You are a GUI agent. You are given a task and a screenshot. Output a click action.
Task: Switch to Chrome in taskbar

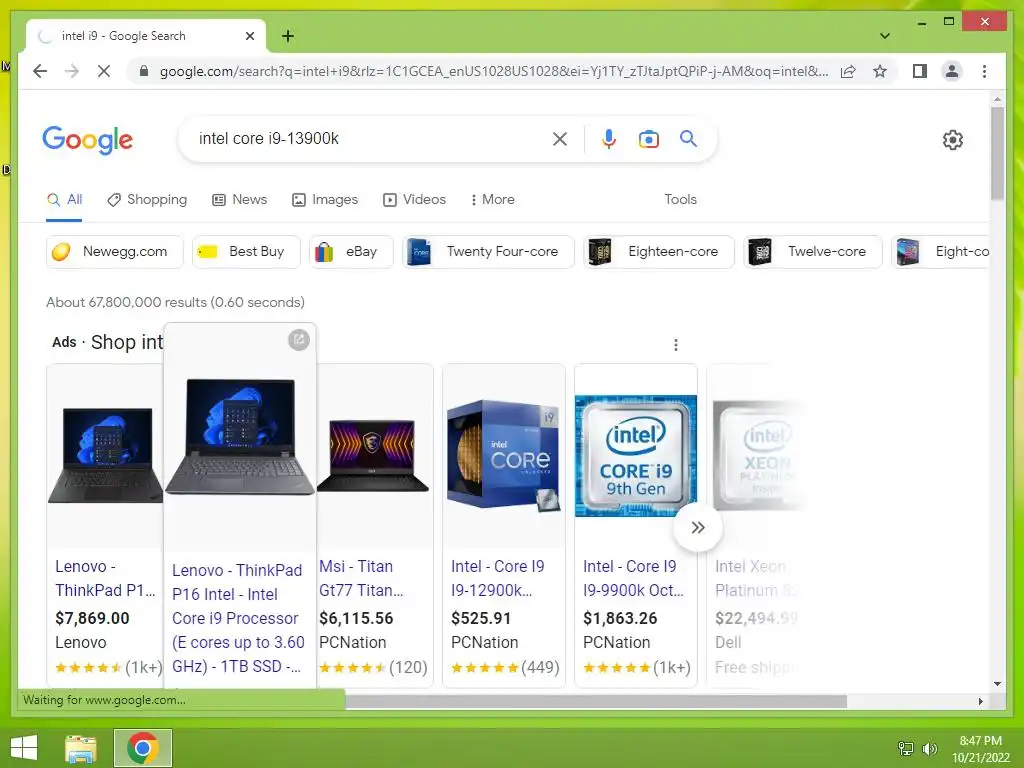click(x=143, y=748)
